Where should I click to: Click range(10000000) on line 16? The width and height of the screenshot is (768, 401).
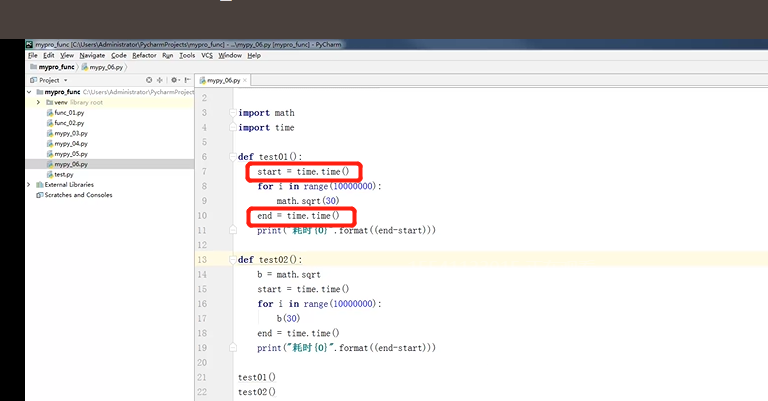[x=340, y=304]
